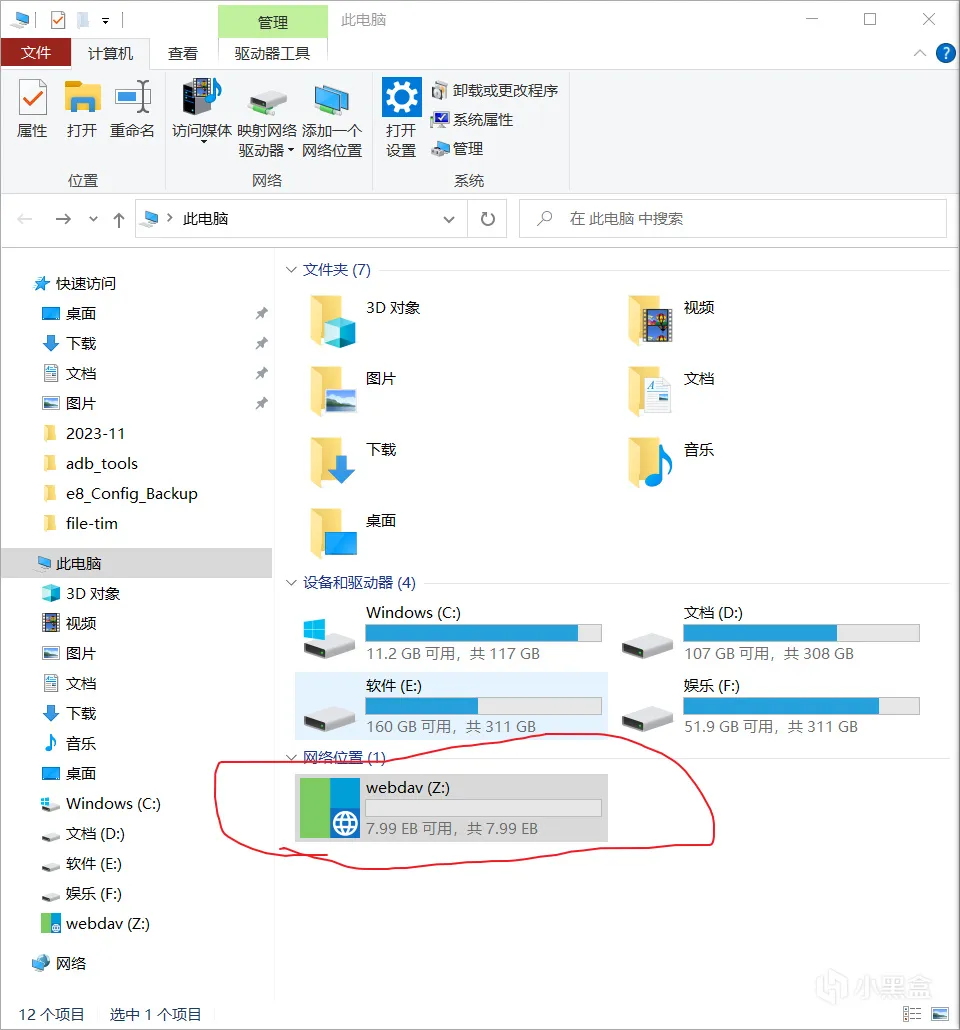Select 此电脑 in navigation pane

pyautogui.click(x=137, y=564)
